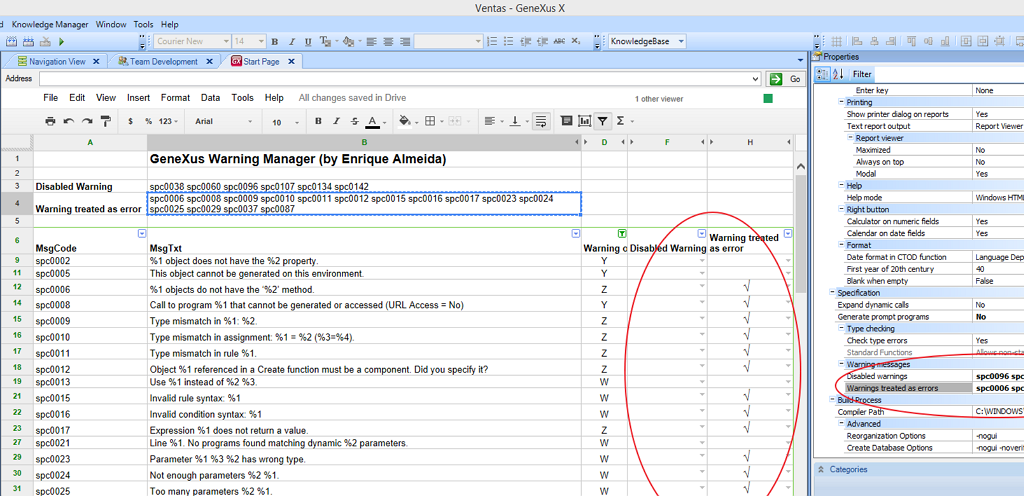Click the Underline button in the GeneXus toolbar
This screenshot has width=1024, height=496.
coord(308,41)
